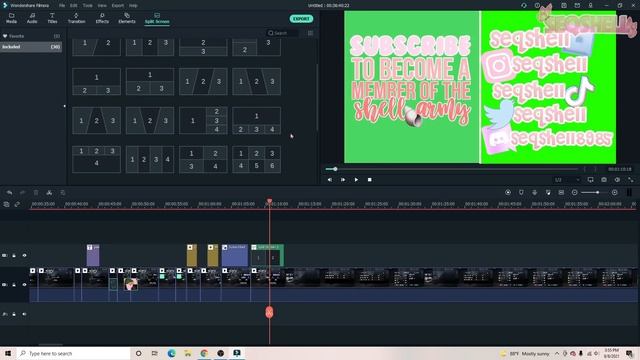Viewport: 640px width, 360px height.
Task: Toggle lock on upper video track
Action: point(14,256)
